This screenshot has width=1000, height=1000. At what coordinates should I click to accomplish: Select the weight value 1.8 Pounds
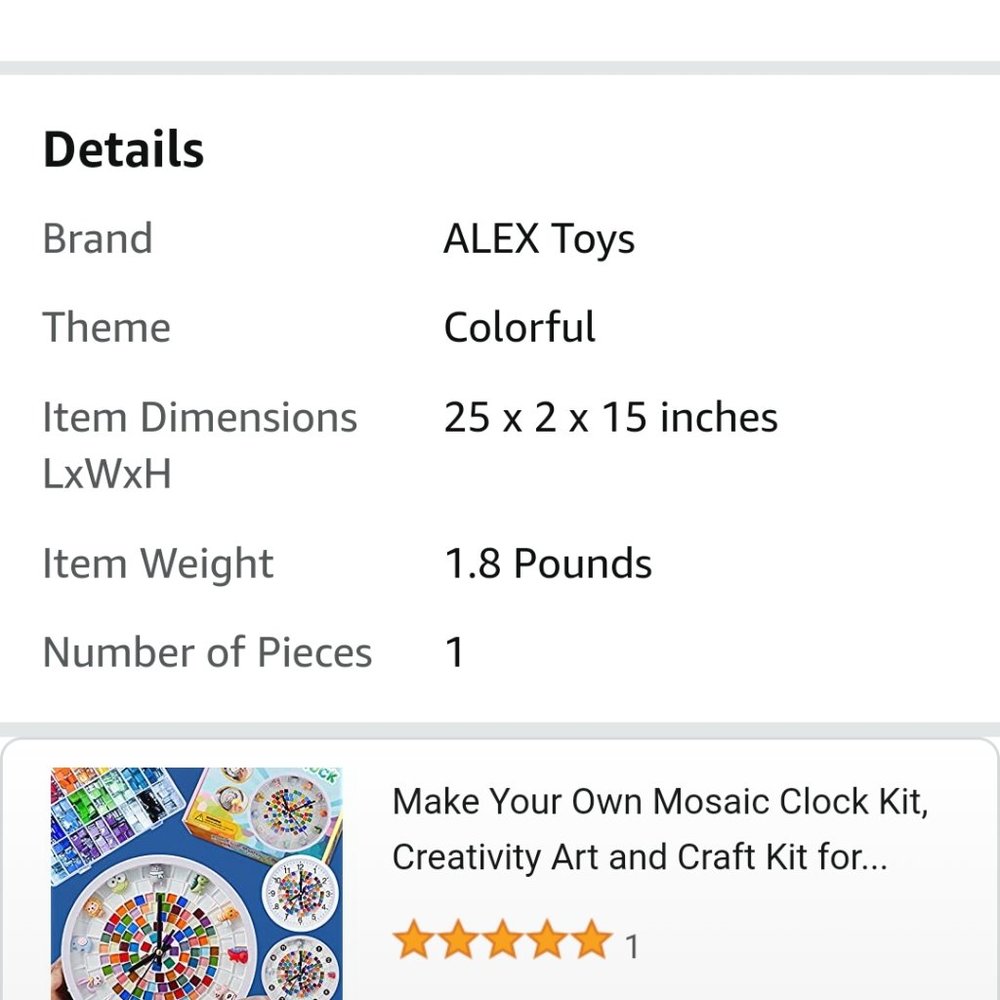547,563
